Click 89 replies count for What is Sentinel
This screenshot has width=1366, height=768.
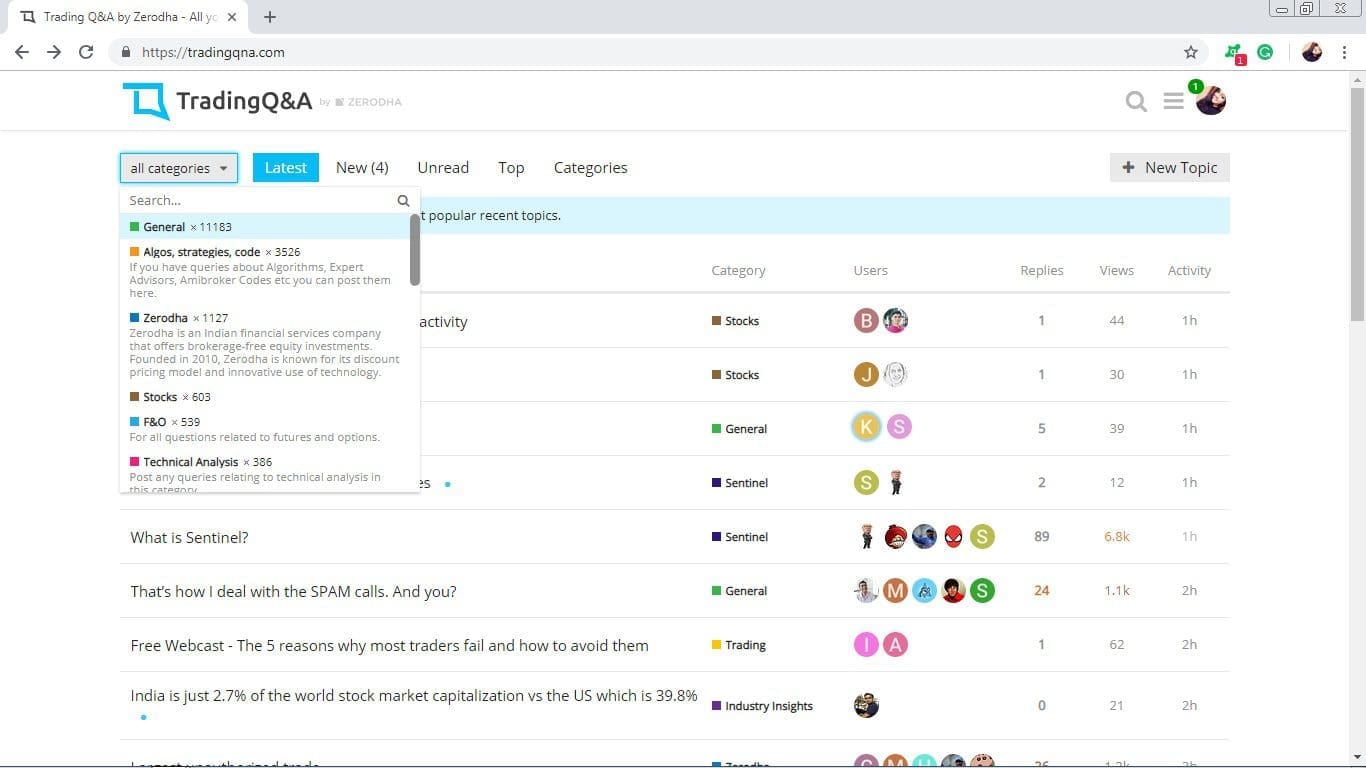1041,537
